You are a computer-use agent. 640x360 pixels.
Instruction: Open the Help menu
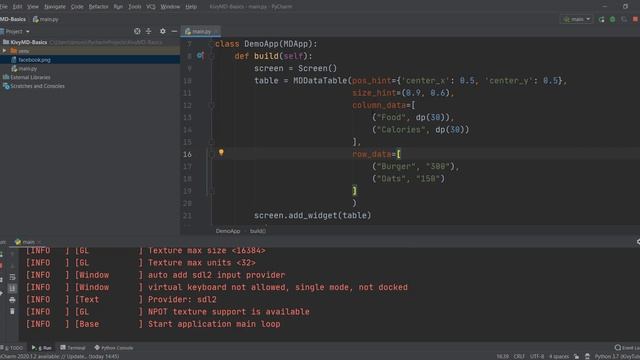pyautogui.click(x=191, y=7)
